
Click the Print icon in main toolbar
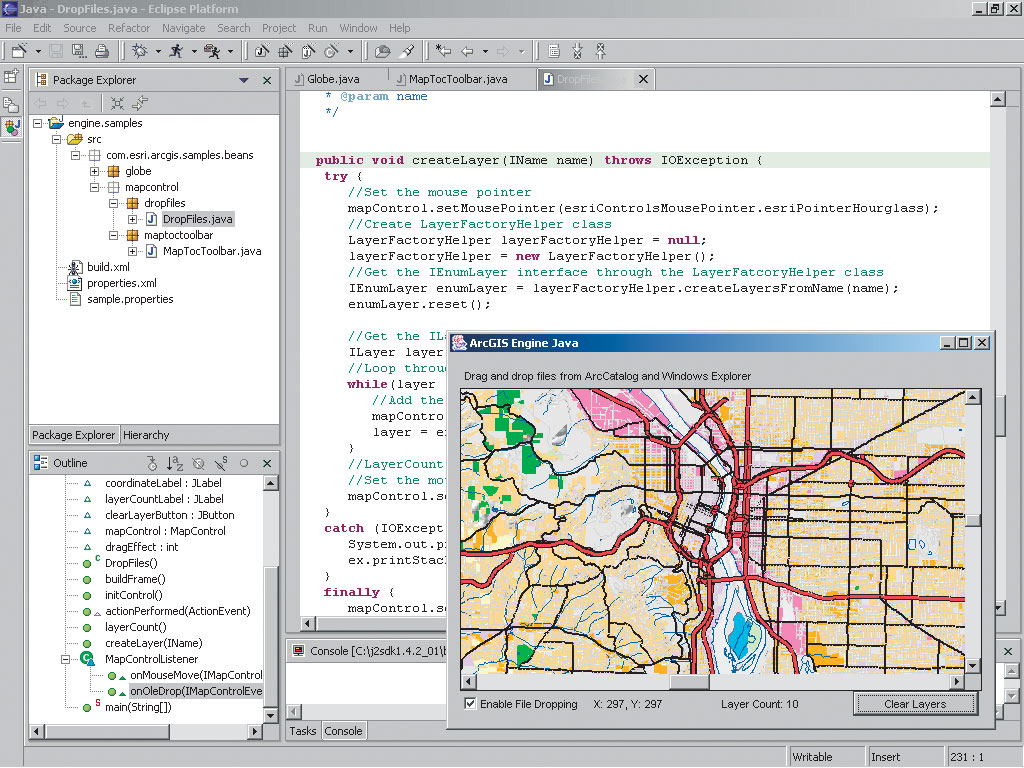click(x=101, y=51)
